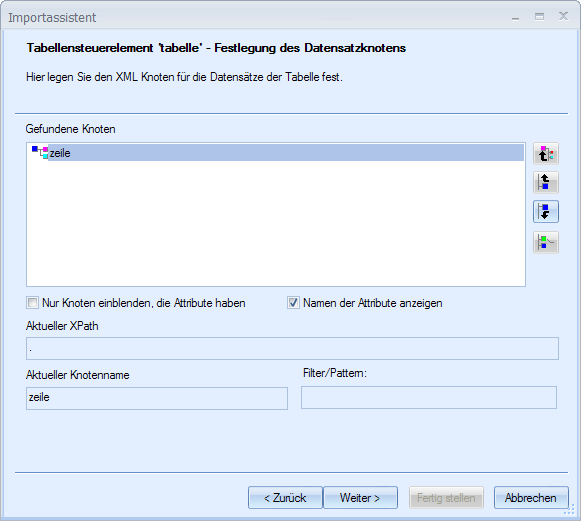Screen dimensions: 581x521
Task: Click the green and blue node icon
Action: point(546,242)
